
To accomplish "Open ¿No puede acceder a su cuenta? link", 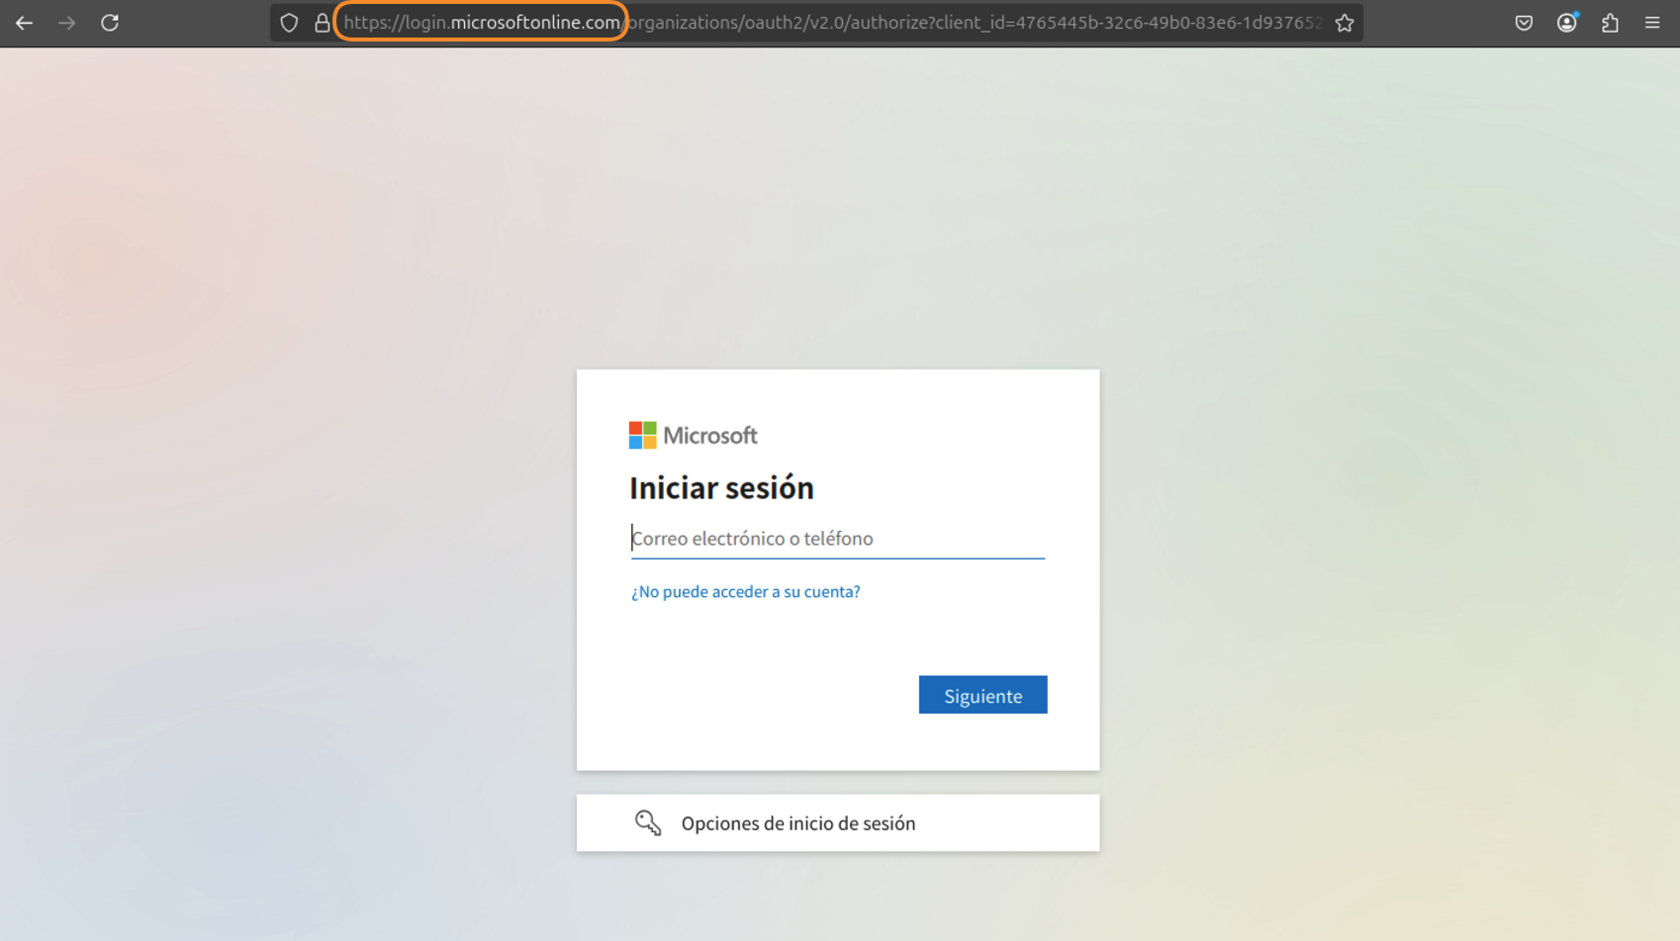I will (x=745, y=592).
